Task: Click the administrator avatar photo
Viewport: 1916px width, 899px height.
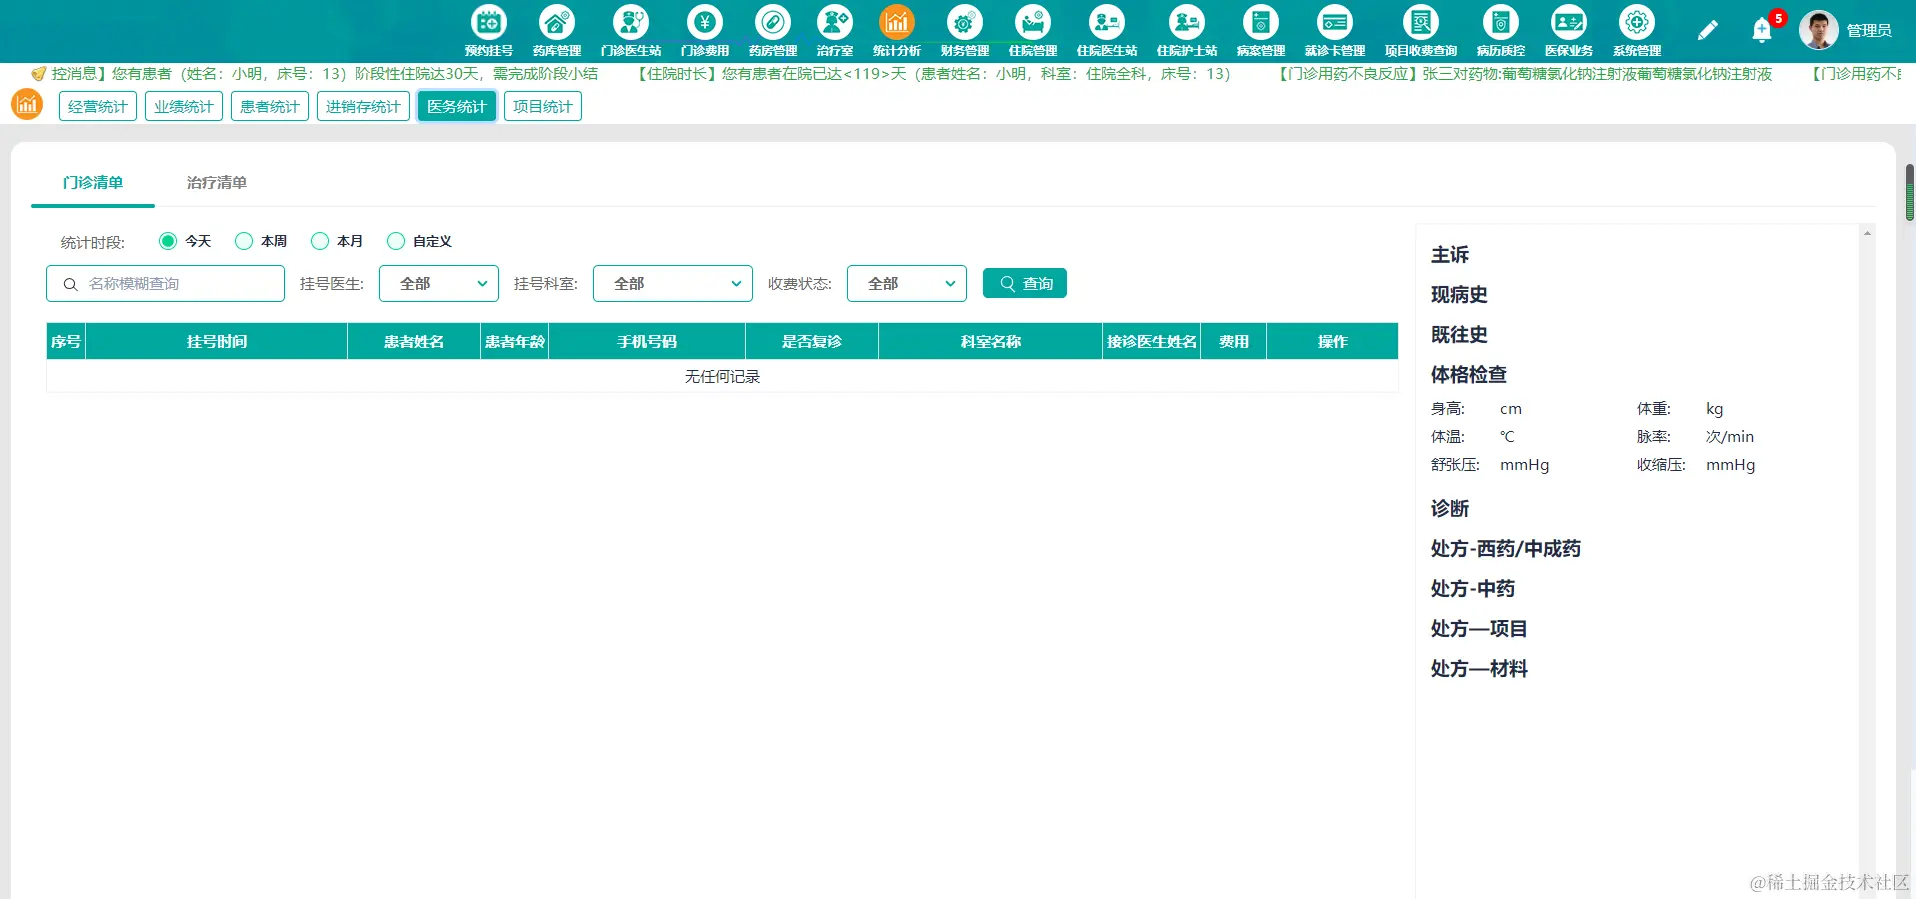Action: pos(1818,30)
